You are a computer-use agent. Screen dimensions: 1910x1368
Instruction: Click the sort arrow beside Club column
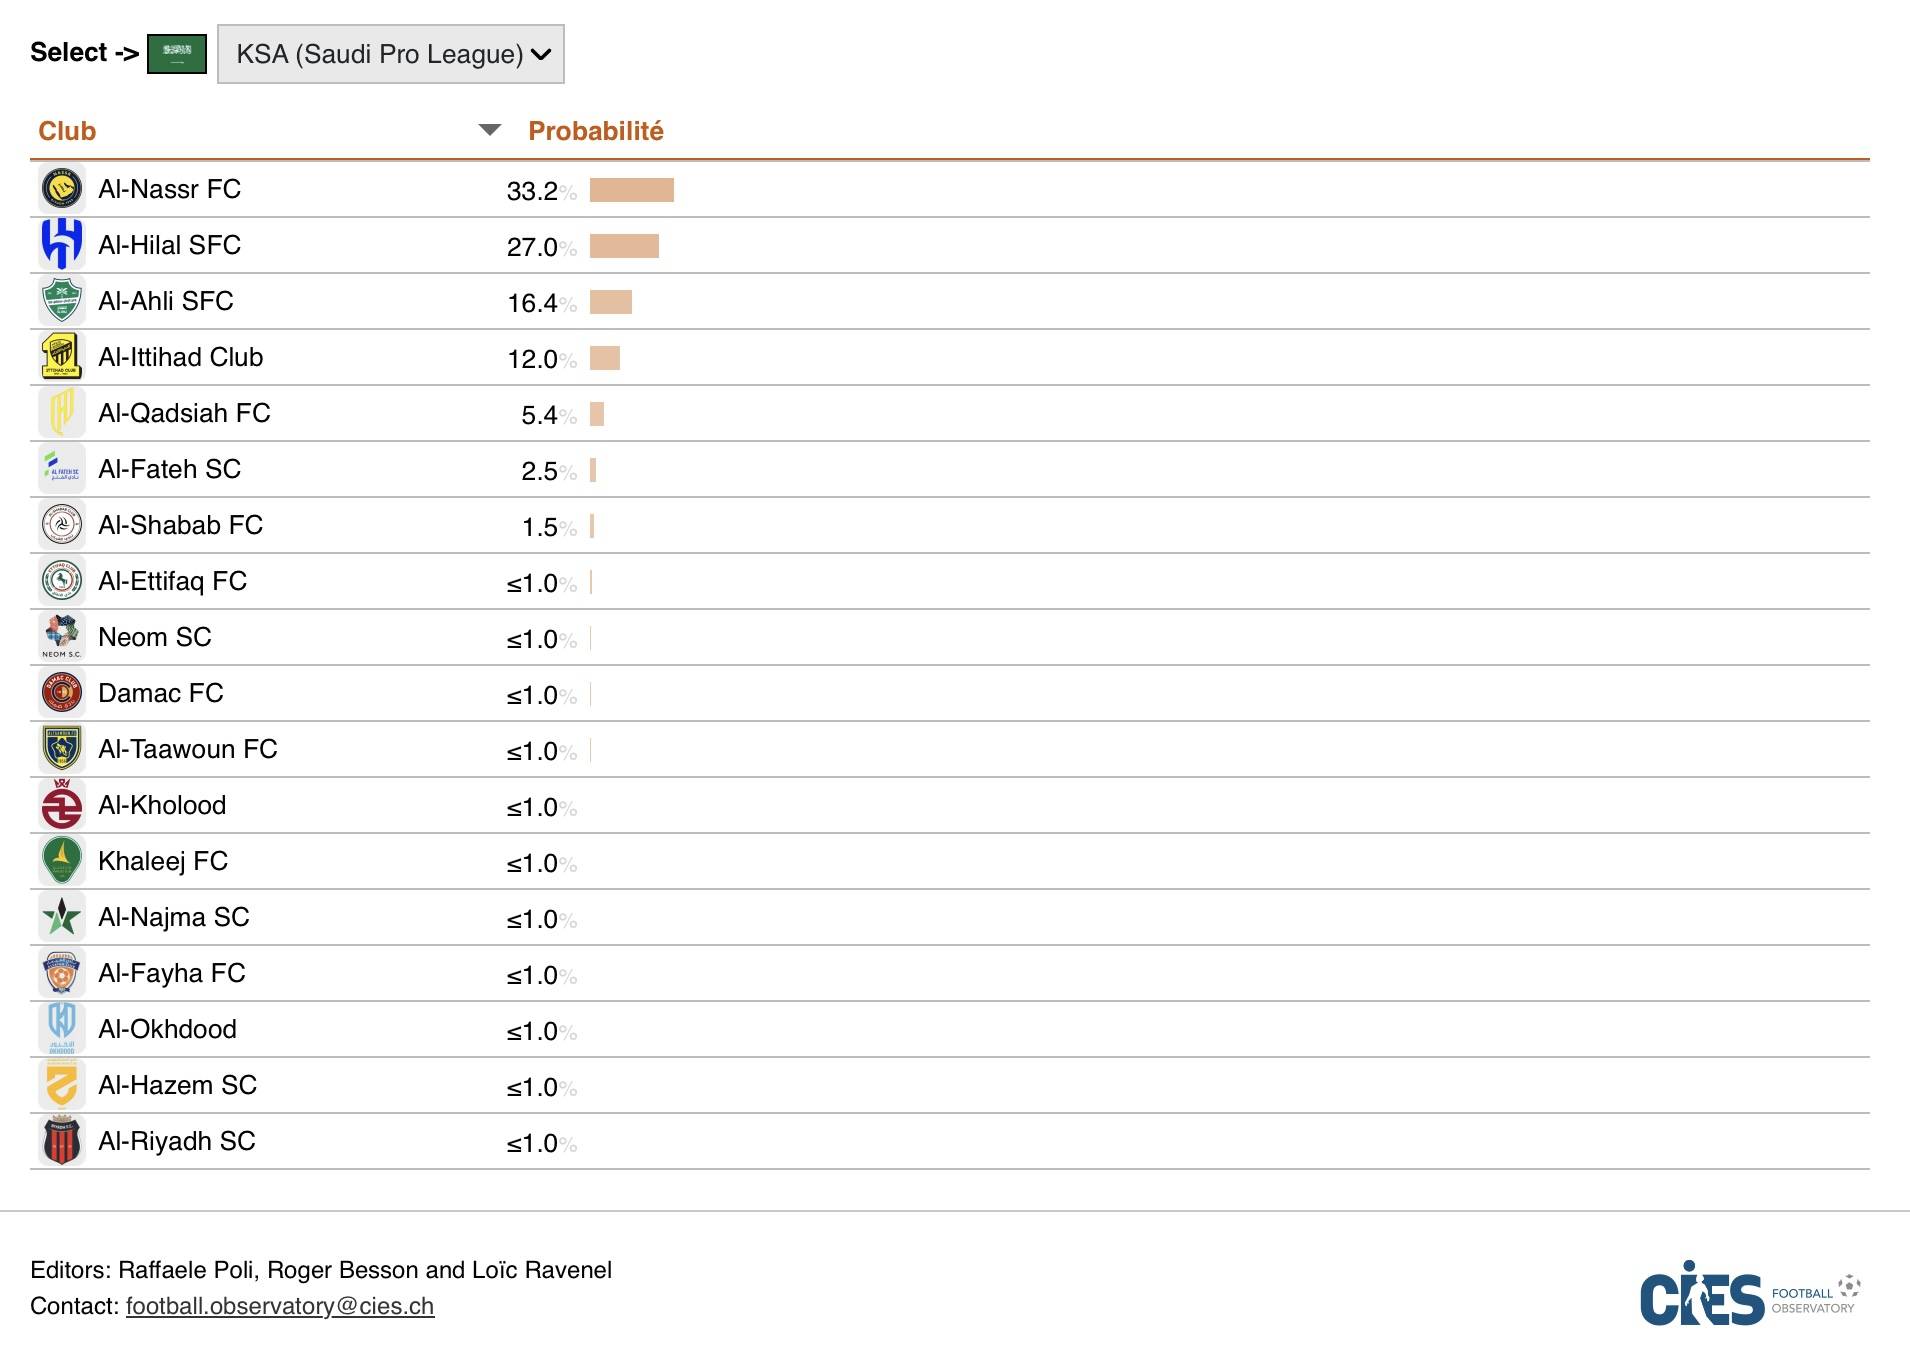pos(489,130)
